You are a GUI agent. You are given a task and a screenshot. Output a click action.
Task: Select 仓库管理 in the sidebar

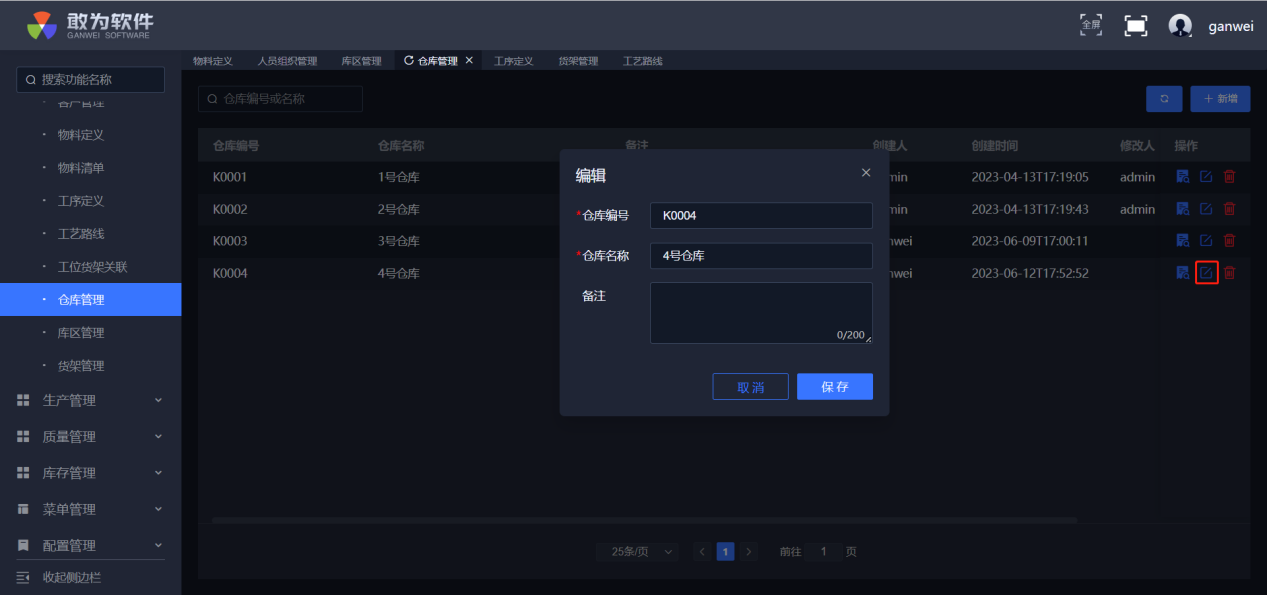tap(90, 300)
